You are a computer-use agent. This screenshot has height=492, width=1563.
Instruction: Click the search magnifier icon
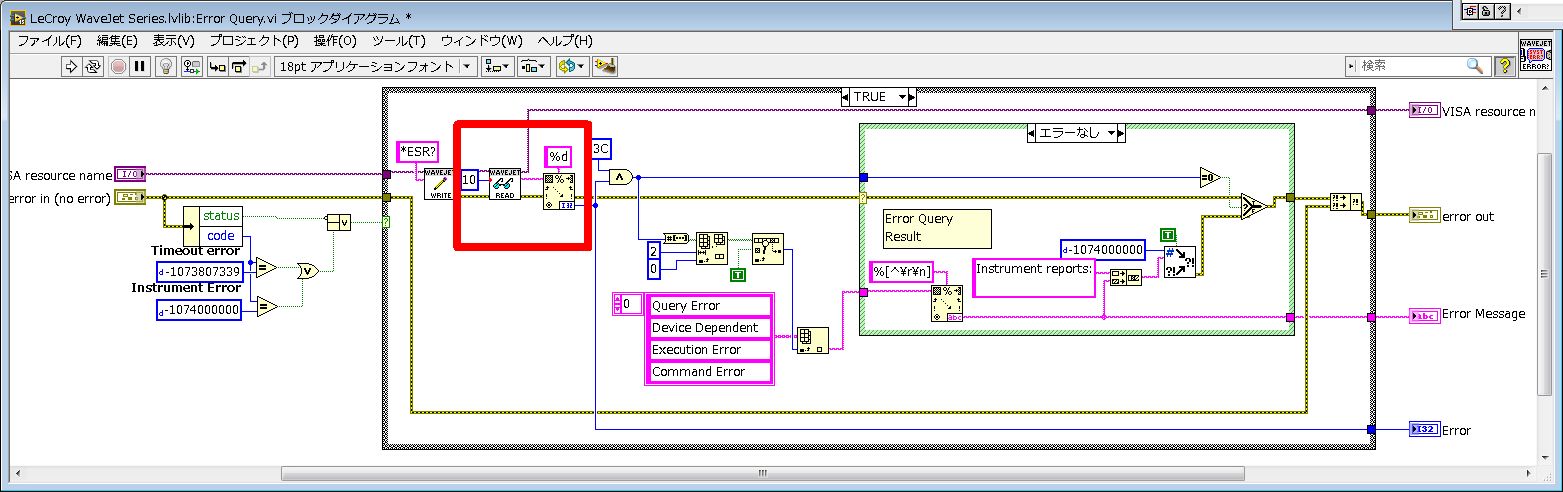pyautogui.click(x=1475, y=66)
